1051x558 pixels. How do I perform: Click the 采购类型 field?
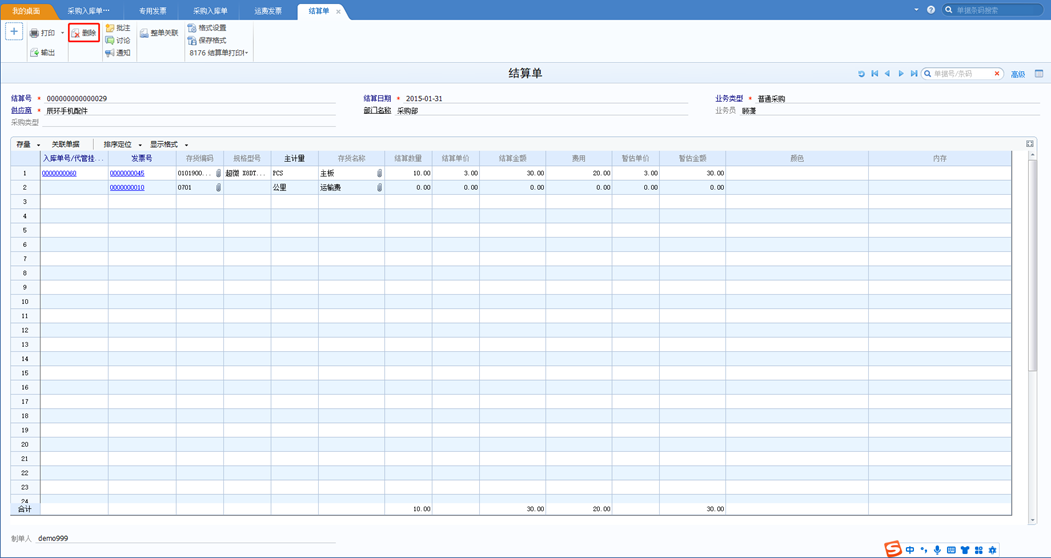pos(188,123)
